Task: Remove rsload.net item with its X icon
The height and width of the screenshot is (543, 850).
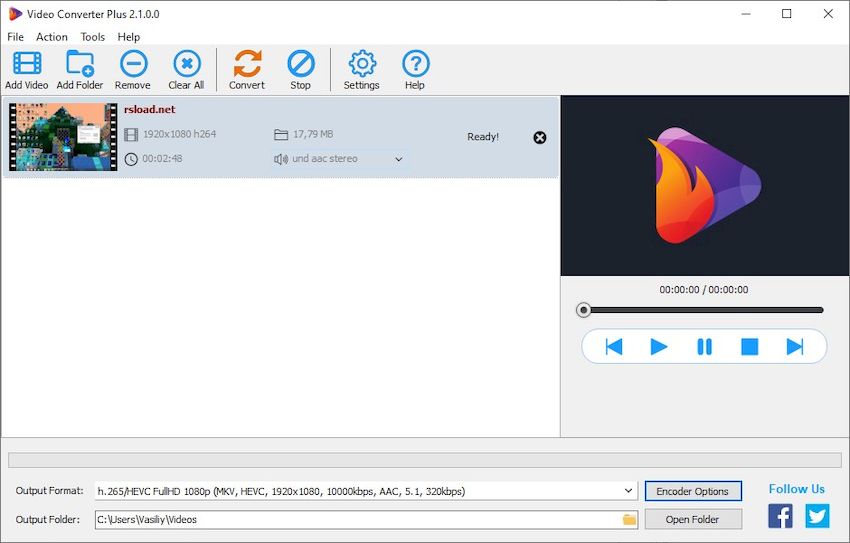Action: (x=539, y=137)
